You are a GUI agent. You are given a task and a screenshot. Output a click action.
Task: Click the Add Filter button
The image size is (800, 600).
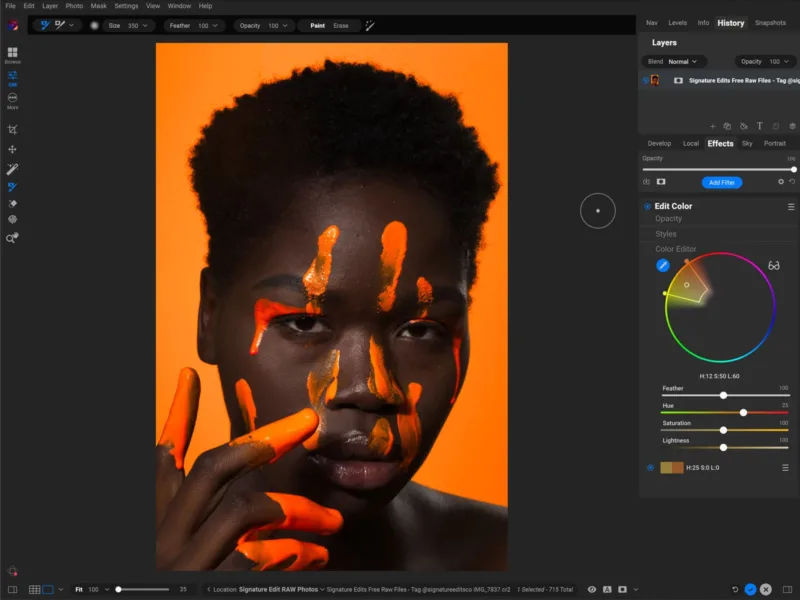coord(721,183)
